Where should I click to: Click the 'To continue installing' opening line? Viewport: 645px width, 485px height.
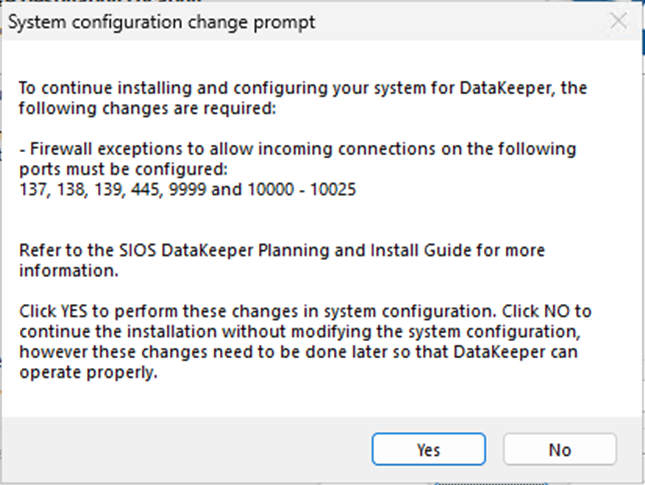[300, 90]
